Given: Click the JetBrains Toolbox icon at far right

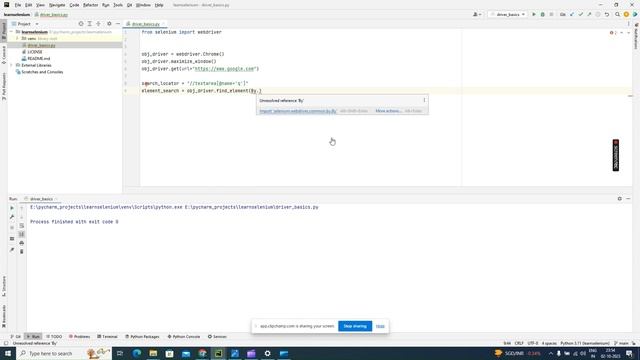Looking at the screenshot, I should coord(635,14).
